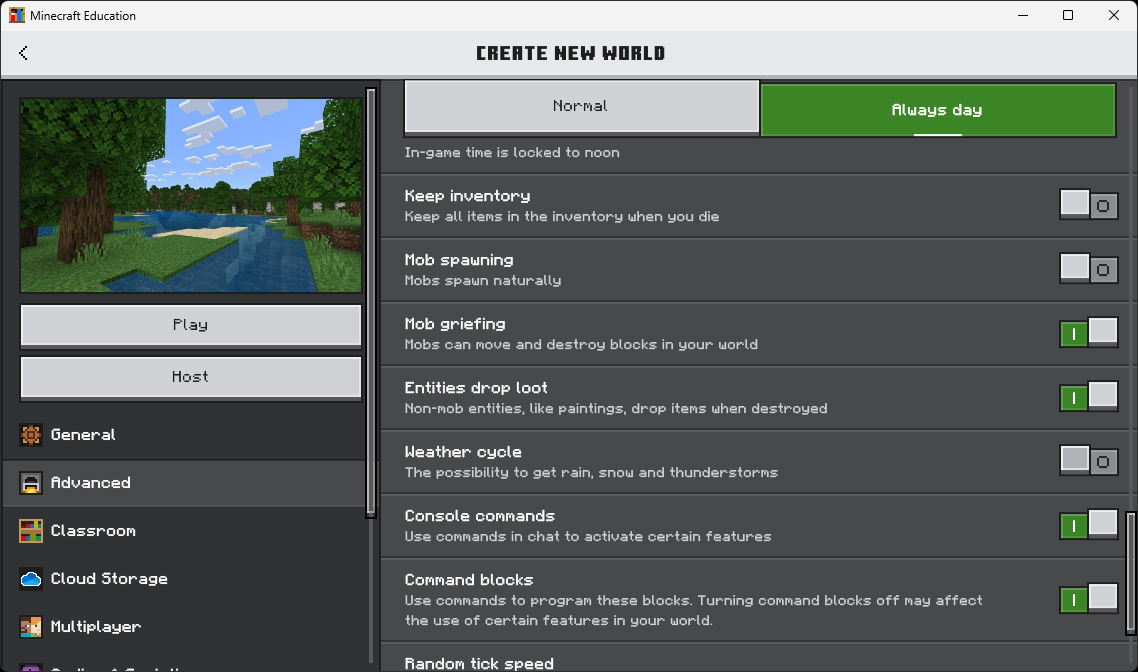The height and width of the screenshot is (672, 1138).
Task: Switch to the Classroom tab
Action: click(184, 530)
